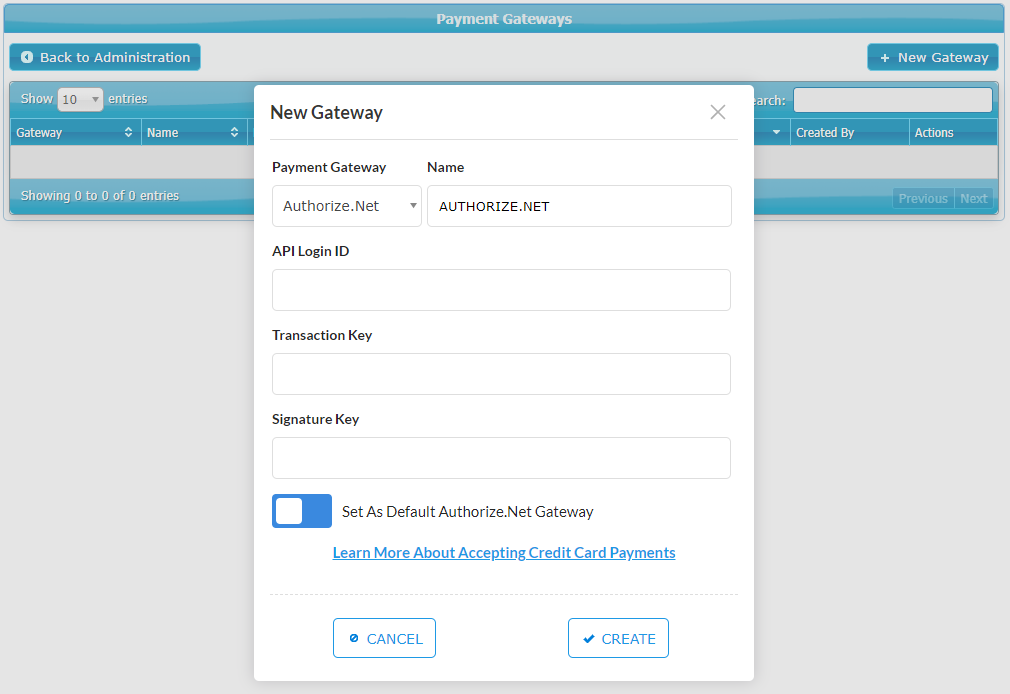Sort table by Gateway column
1010x694 pixels.
point(75,132)
